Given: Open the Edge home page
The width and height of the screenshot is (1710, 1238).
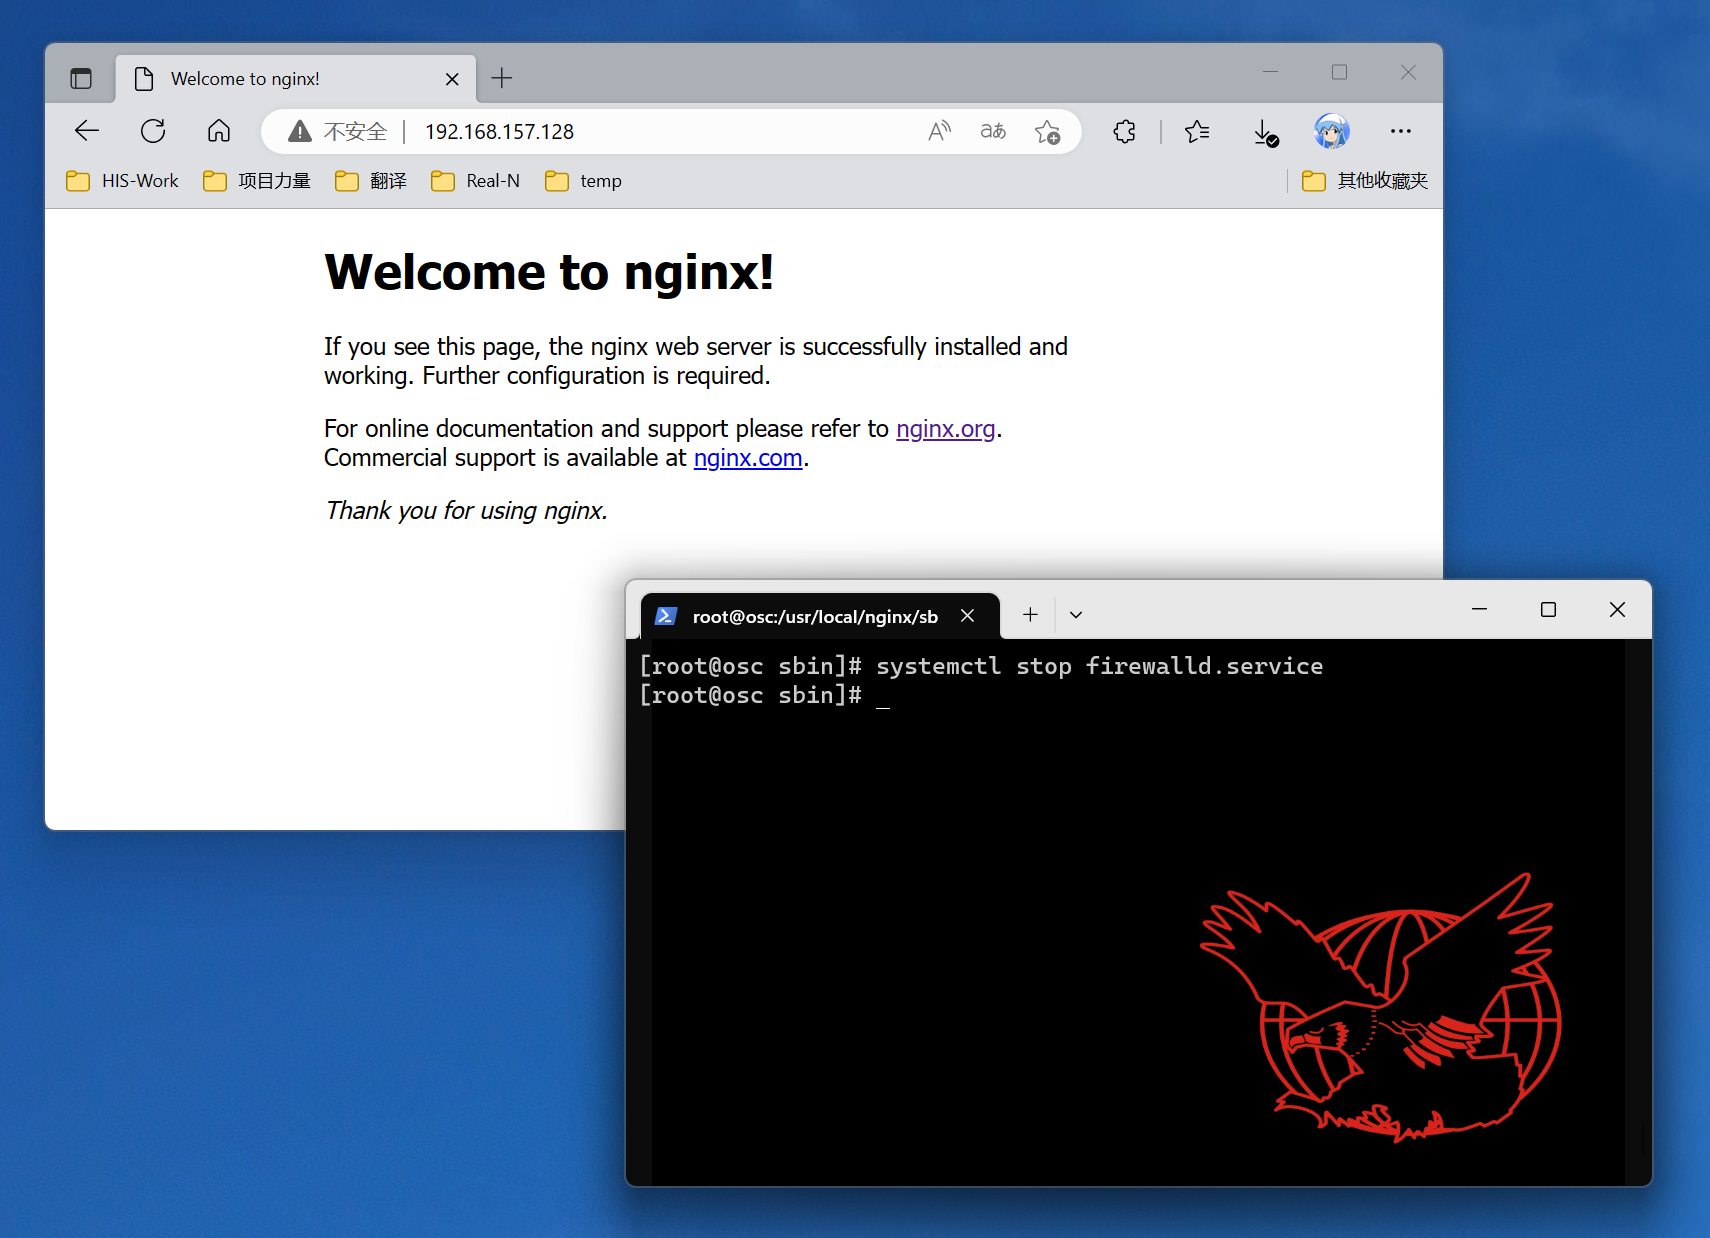Looking at the screenshot, I should pyautogui.click(x=219, y=131).
